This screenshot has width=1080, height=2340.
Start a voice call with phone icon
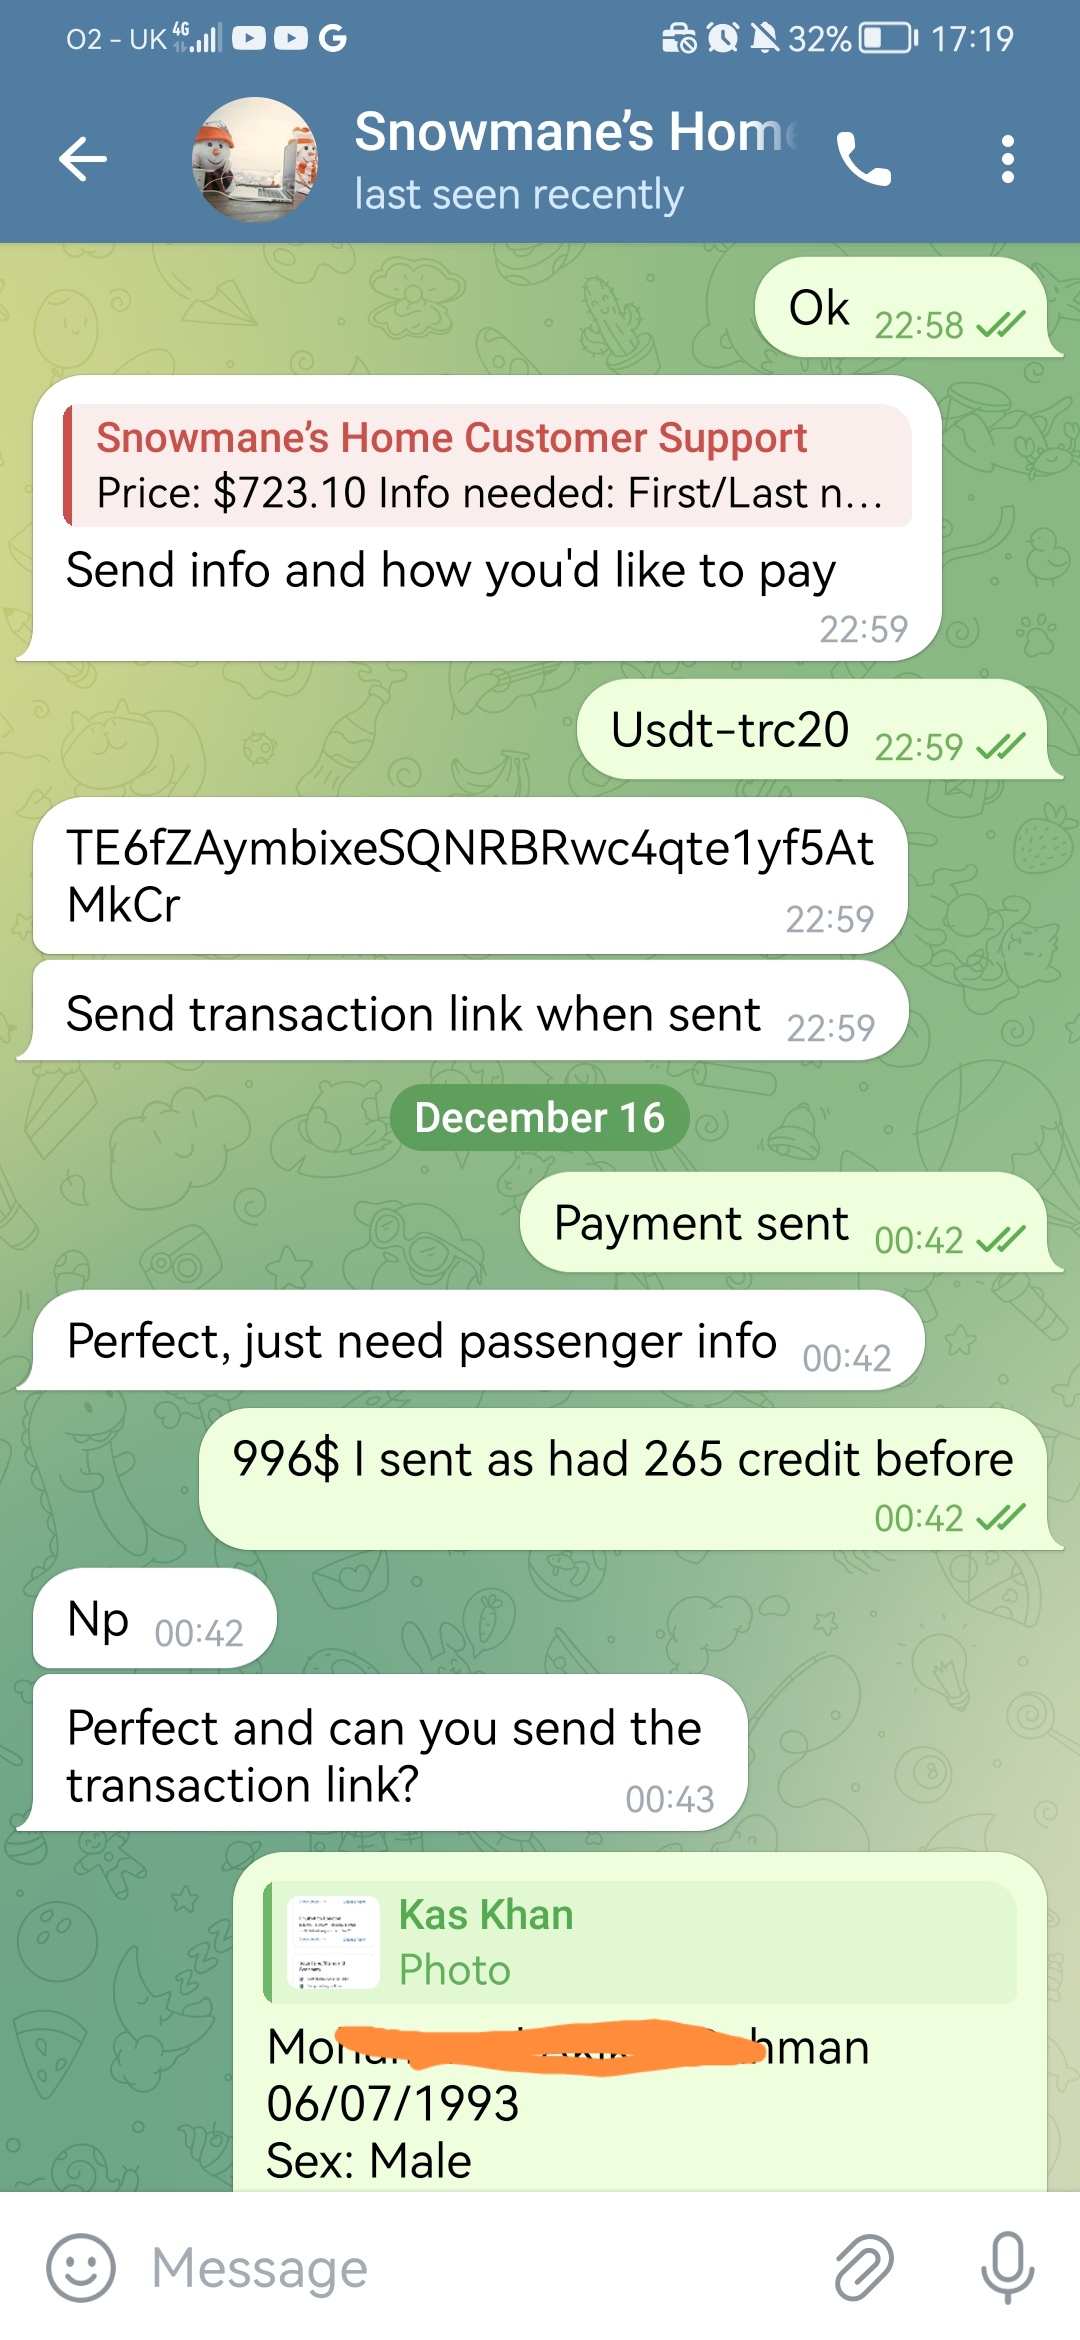(863, 159)
